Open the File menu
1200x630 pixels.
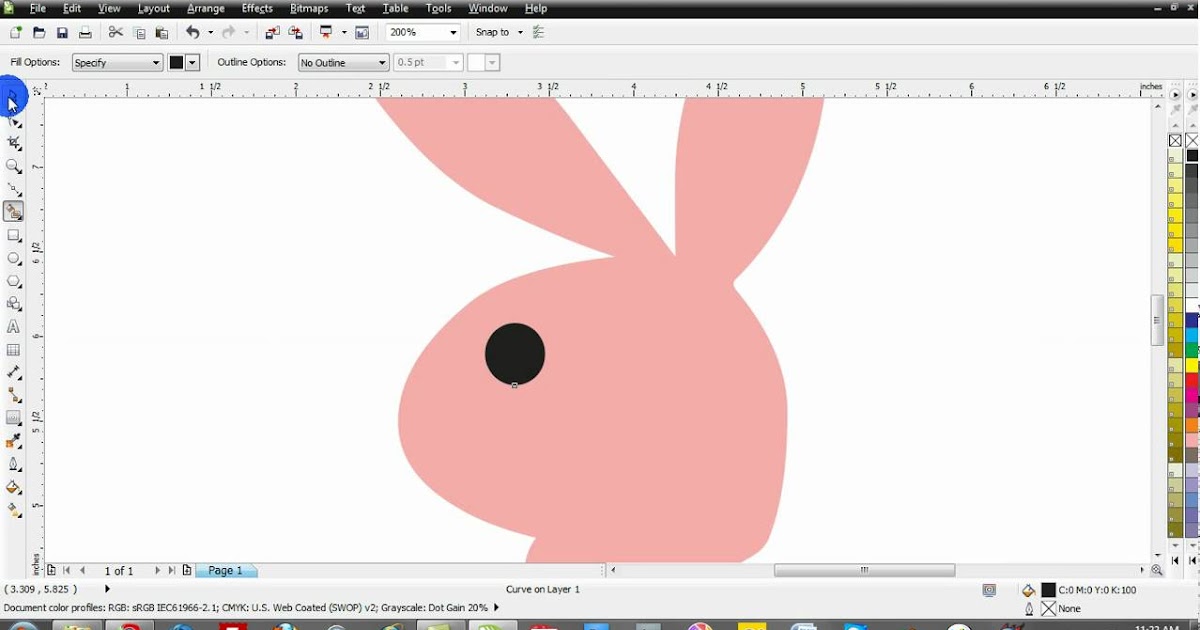[38, 9]
